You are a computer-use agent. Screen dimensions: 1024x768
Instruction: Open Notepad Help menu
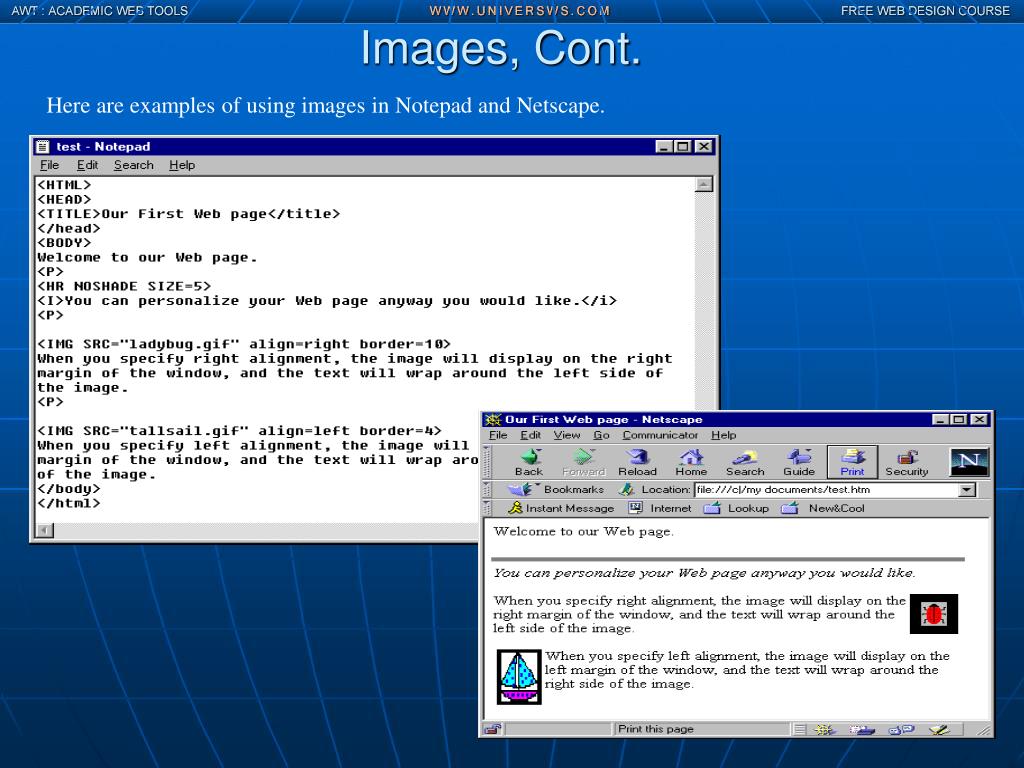click(182, 165)
